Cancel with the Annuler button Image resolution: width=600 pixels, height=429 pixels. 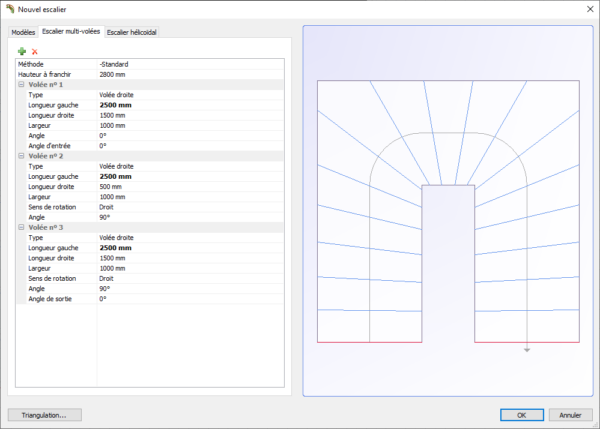[x=570, y=415]
